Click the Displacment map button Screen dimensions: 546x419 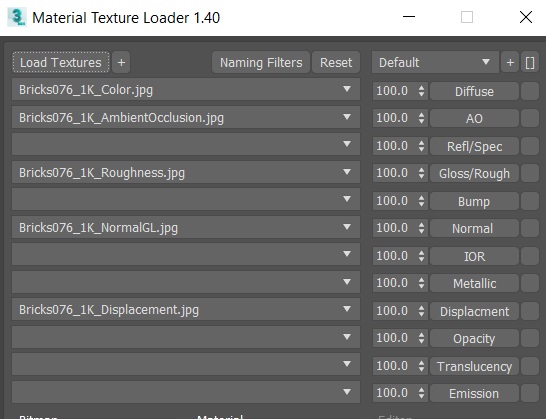pos(474,311)
